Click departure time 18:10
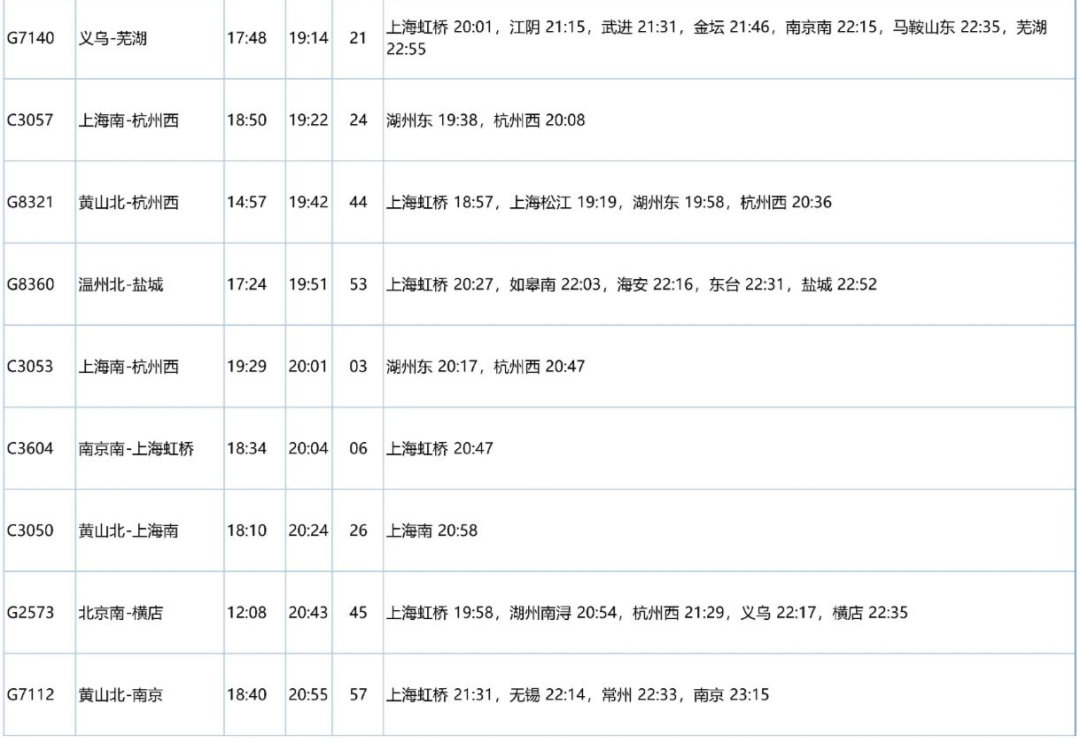Image resolution: width=1080 pixels, height=743 pixels. pyautogui.click(x=247, y=530)
